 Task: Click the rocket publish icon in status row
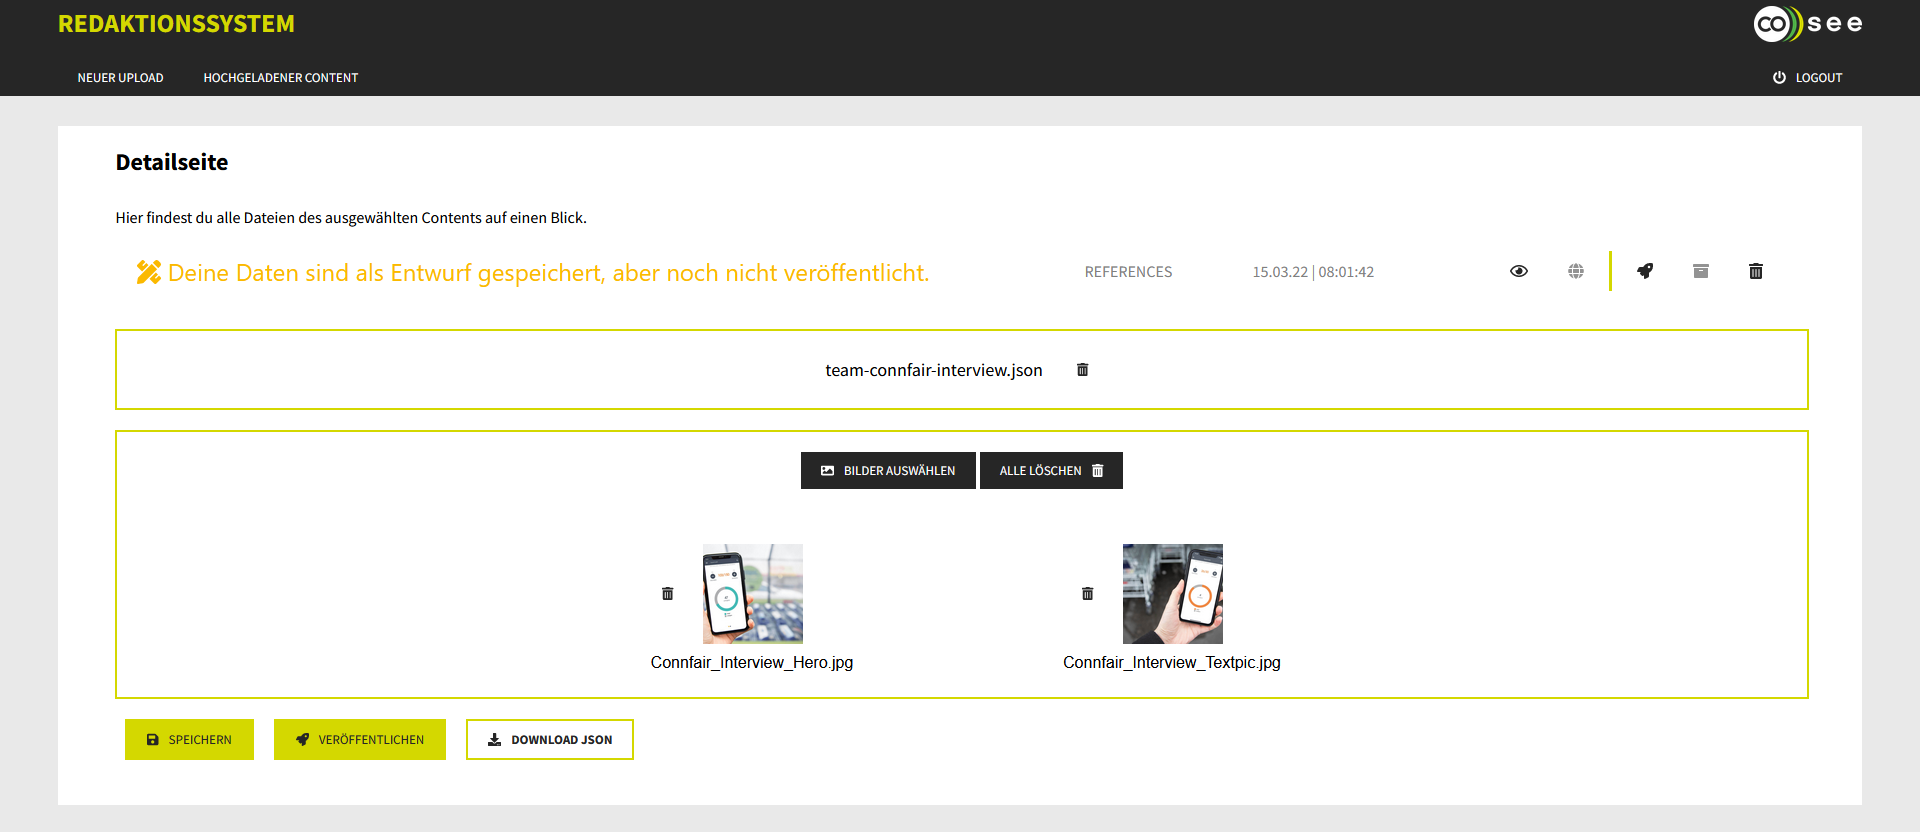1645,271
